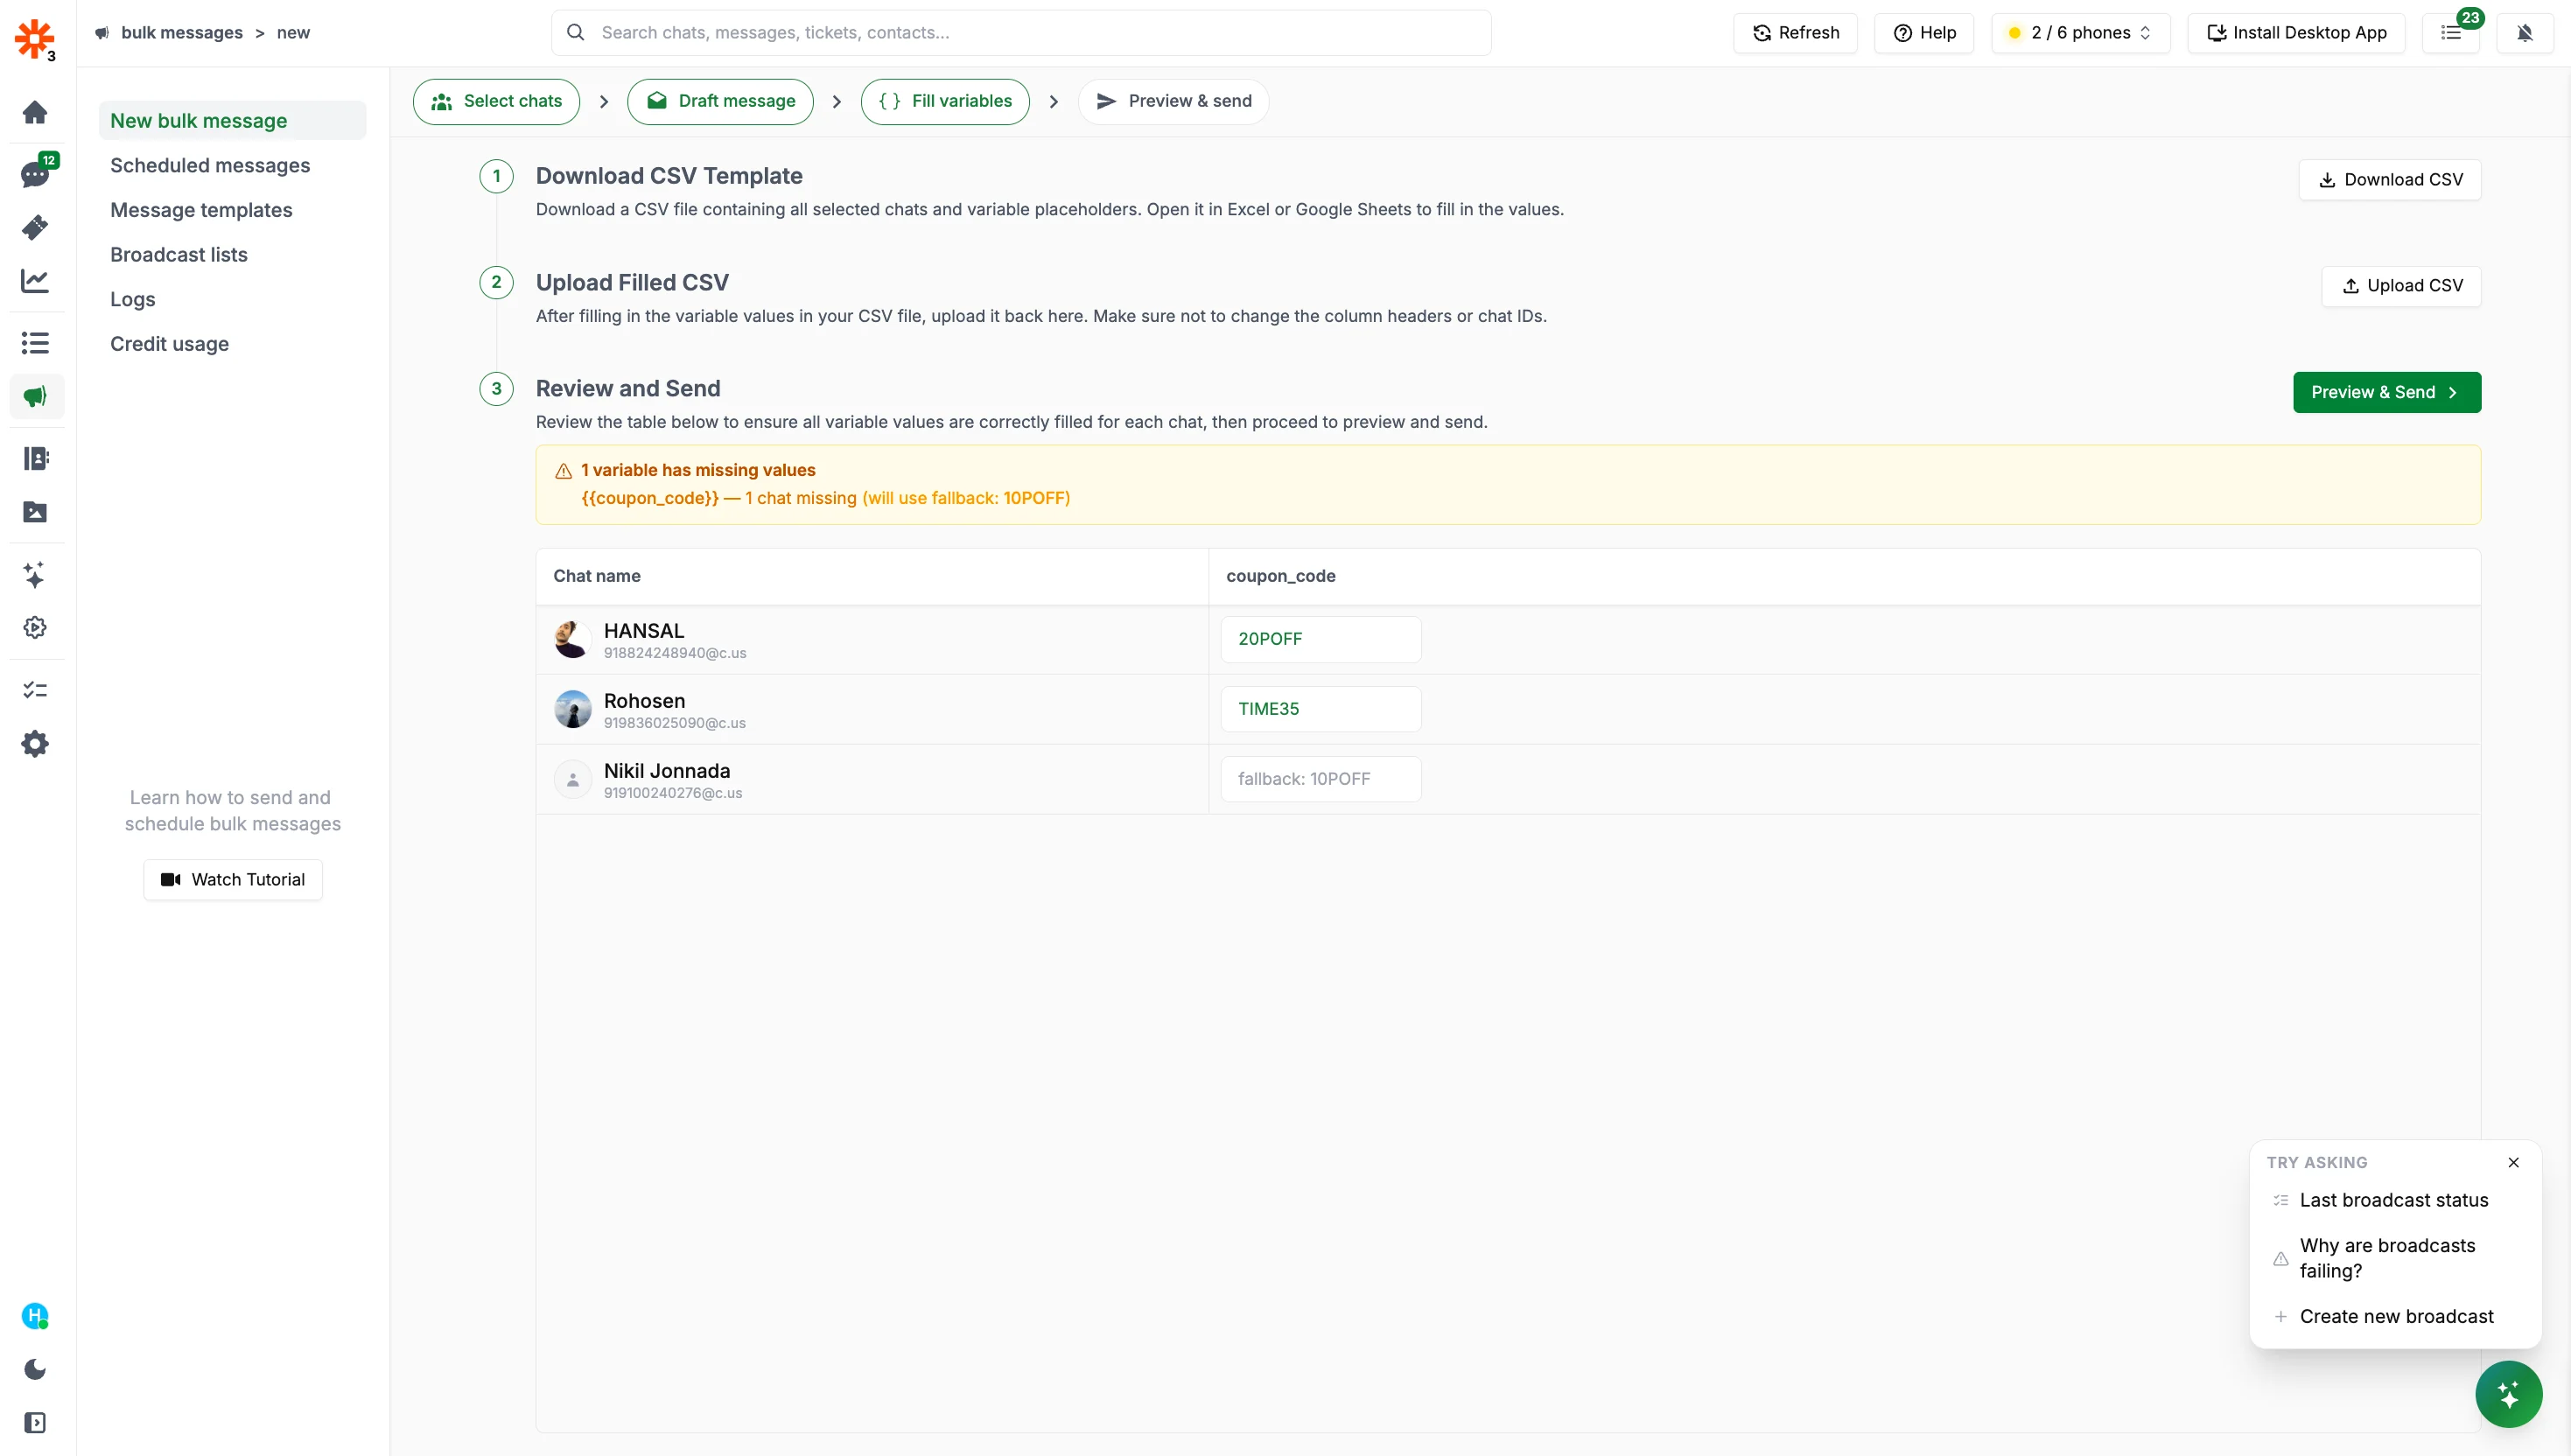2571x1456 pixels.
Task: Select New bulk message menu item
Action: coord(232,120)
